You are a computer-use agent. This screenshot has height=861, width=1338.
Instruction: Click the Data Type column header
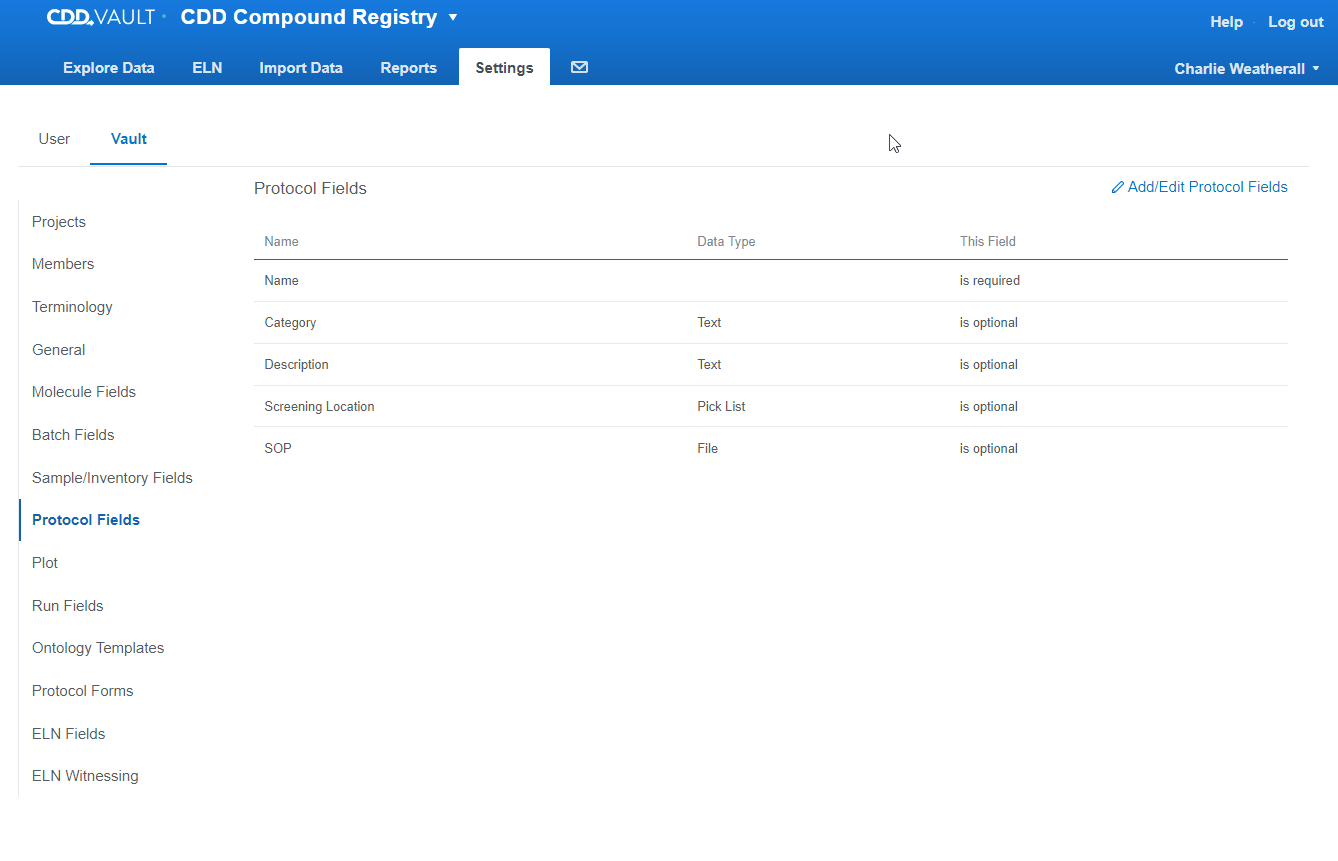726,241
